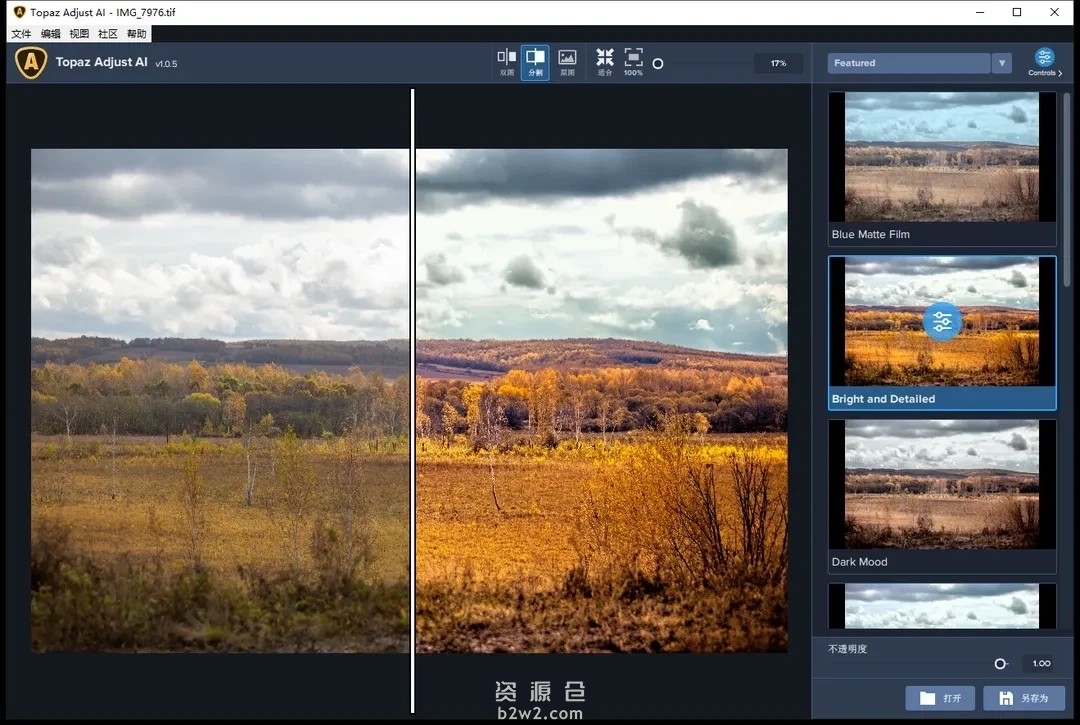Click the fit-to-window (适合) icon
The image size is (1080, 725).
click(x=605, y=62)
